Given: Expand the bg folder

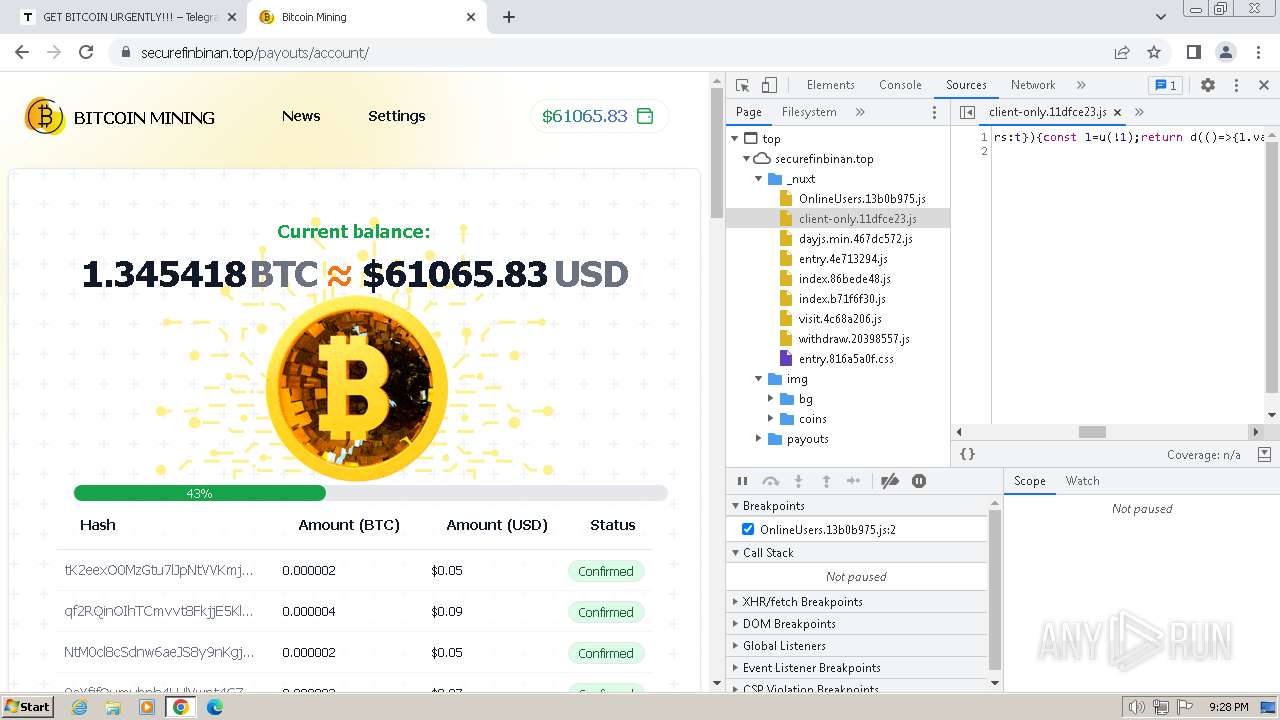Looking at the screenshot, I should click(x=771, y=399).
